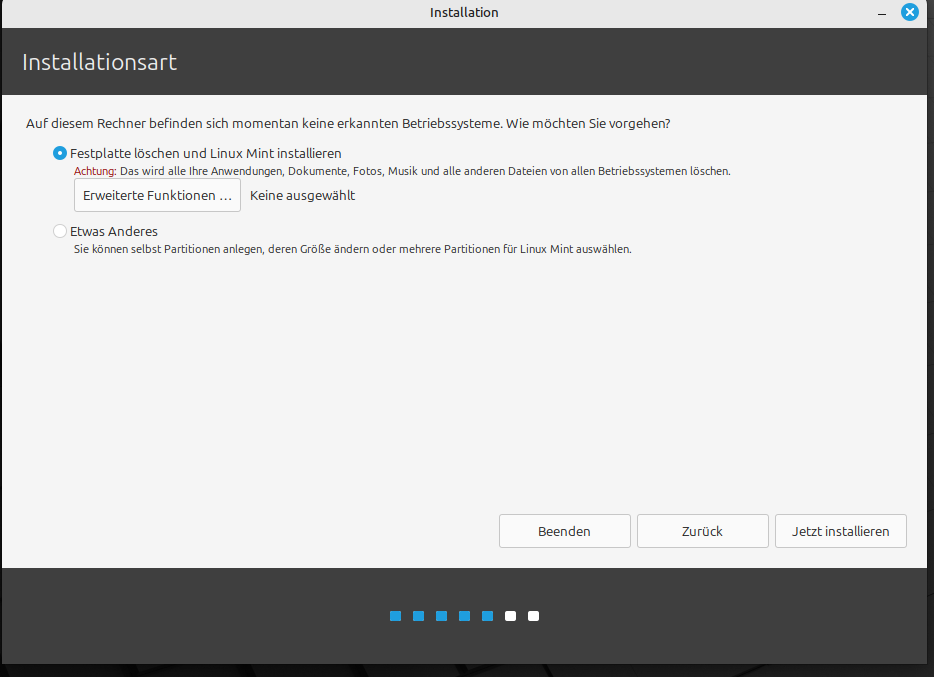Go back with 'Zurück' button

(x=702, y=531)
